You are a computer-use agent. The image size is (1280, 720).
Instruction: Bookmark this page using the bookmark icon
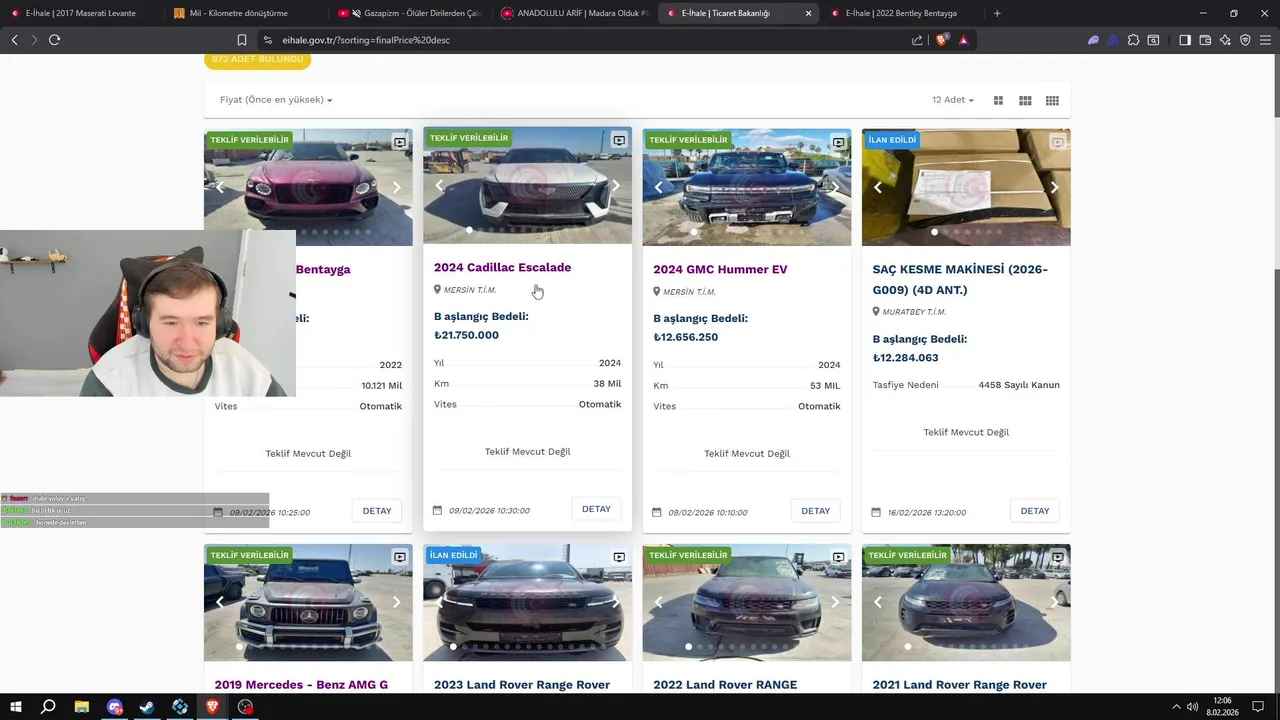tap(241, 40)
